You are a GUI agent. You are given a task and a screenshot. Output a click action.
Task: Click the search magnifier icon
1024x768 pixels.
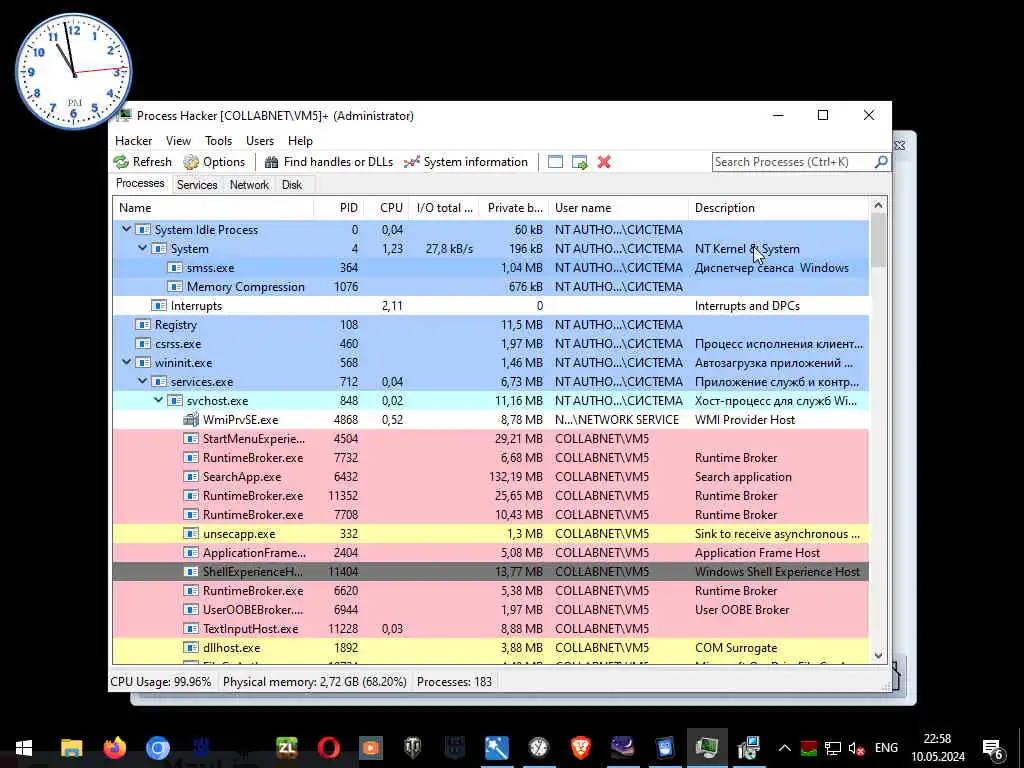point(881,161)
